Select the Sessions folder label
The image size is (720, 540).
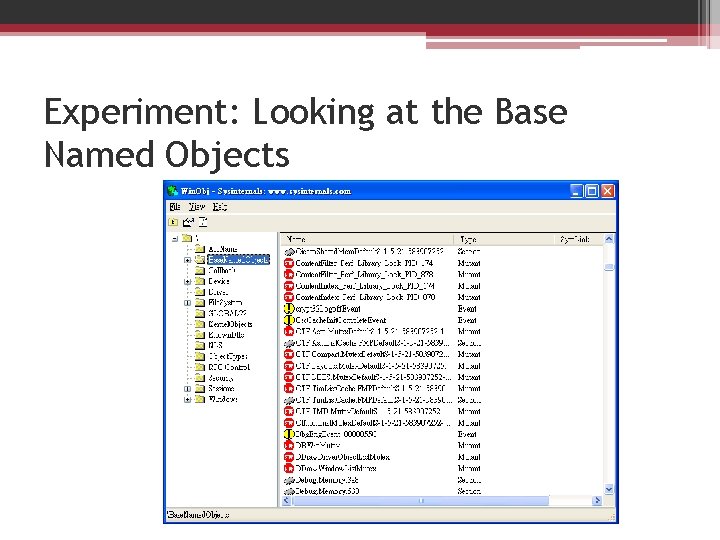click(x=221, y=388)
